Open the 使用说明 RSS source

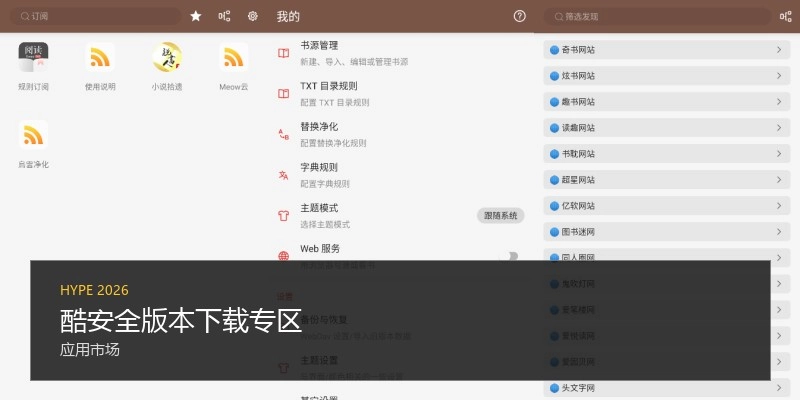(x=100, y=67)
